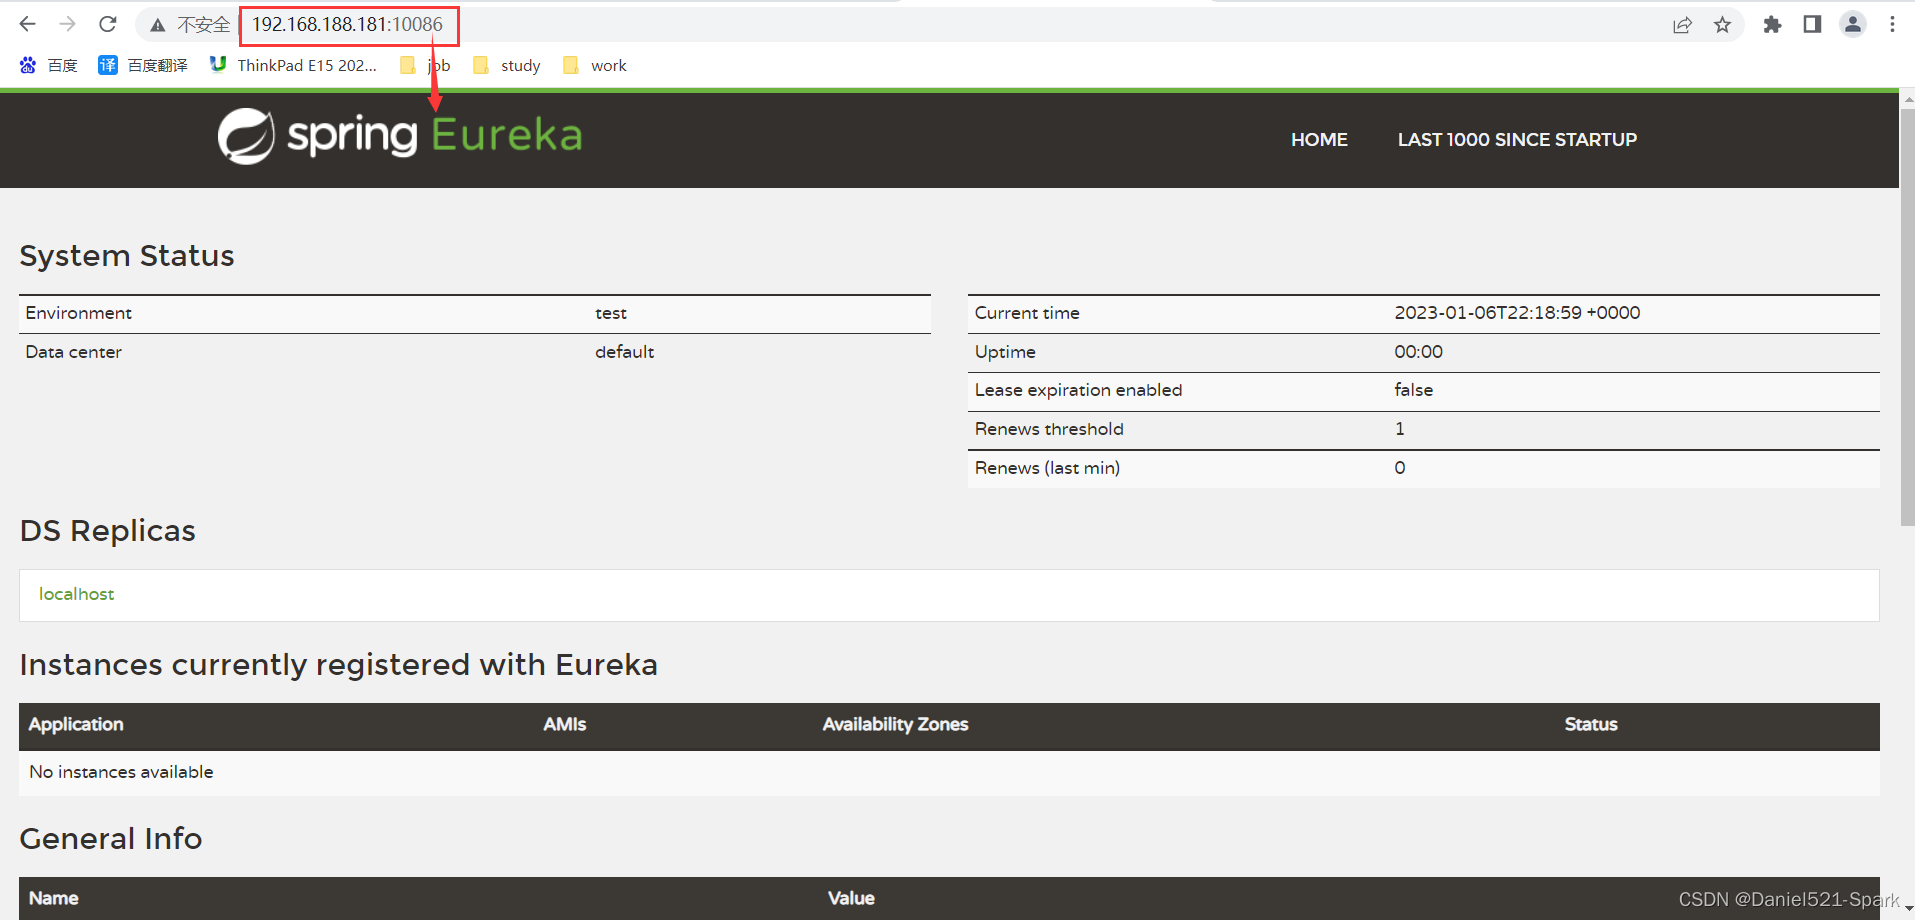Open the not-secure site warning icon

[157, 25]
